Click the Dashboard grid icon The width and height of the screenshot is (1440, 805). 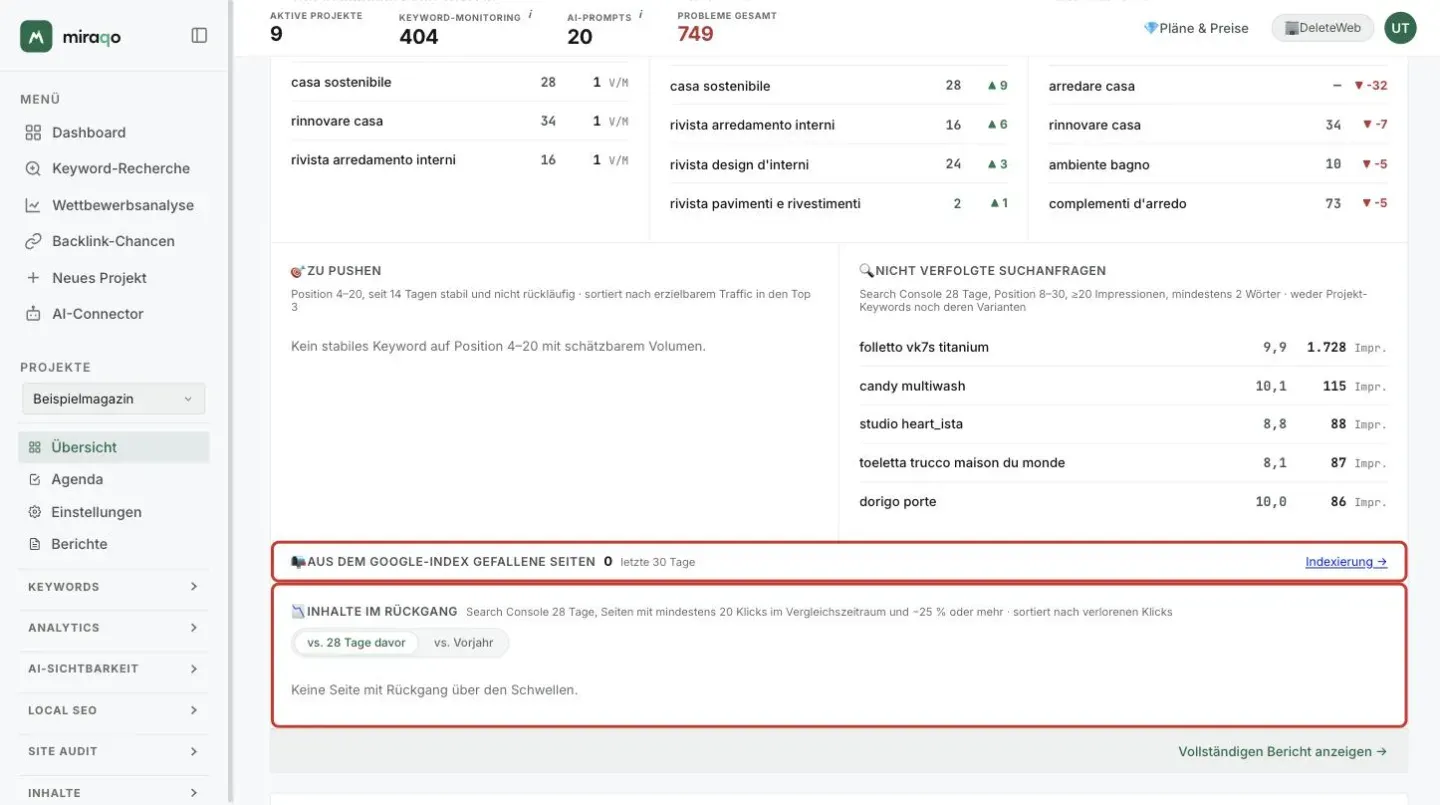(x=33, y=132)
